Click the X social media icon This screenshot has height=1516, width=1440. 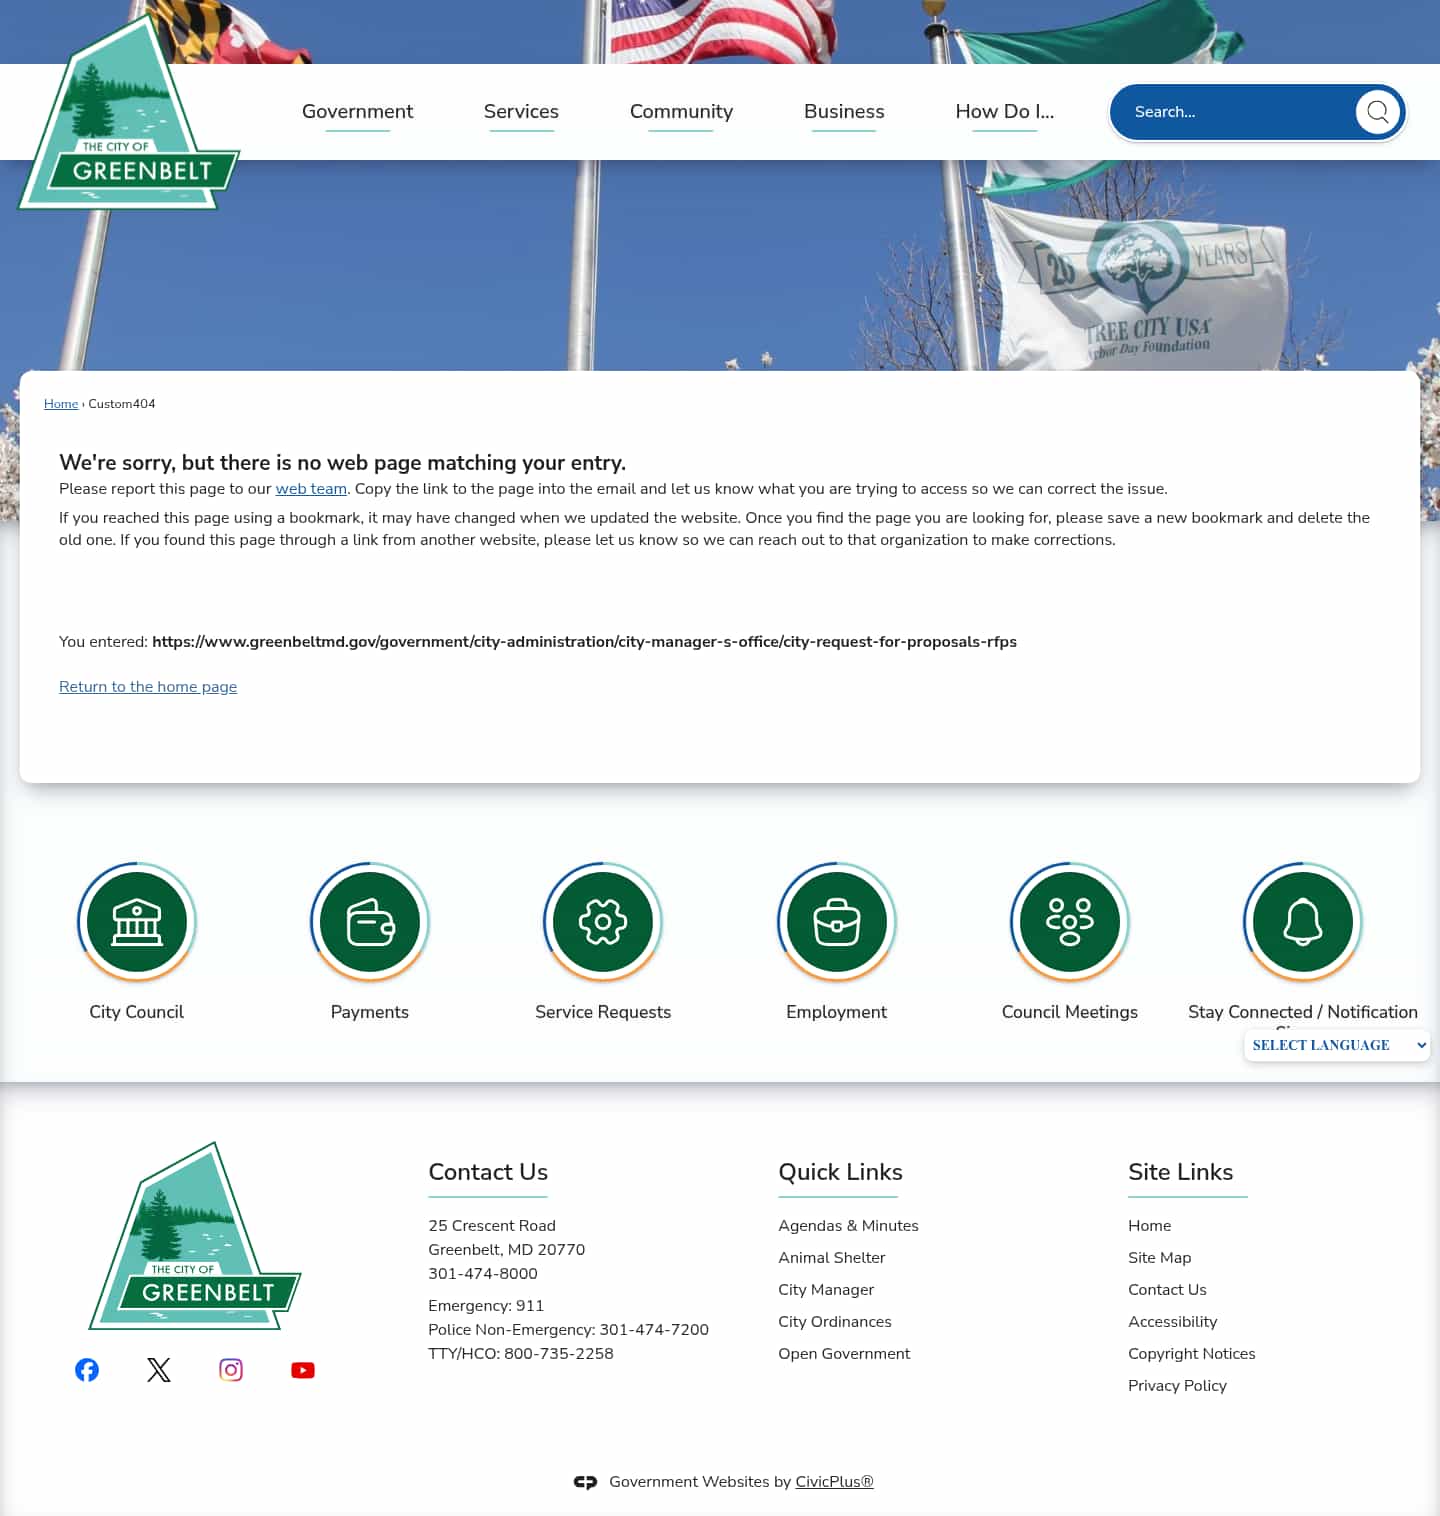(159, 1370)
